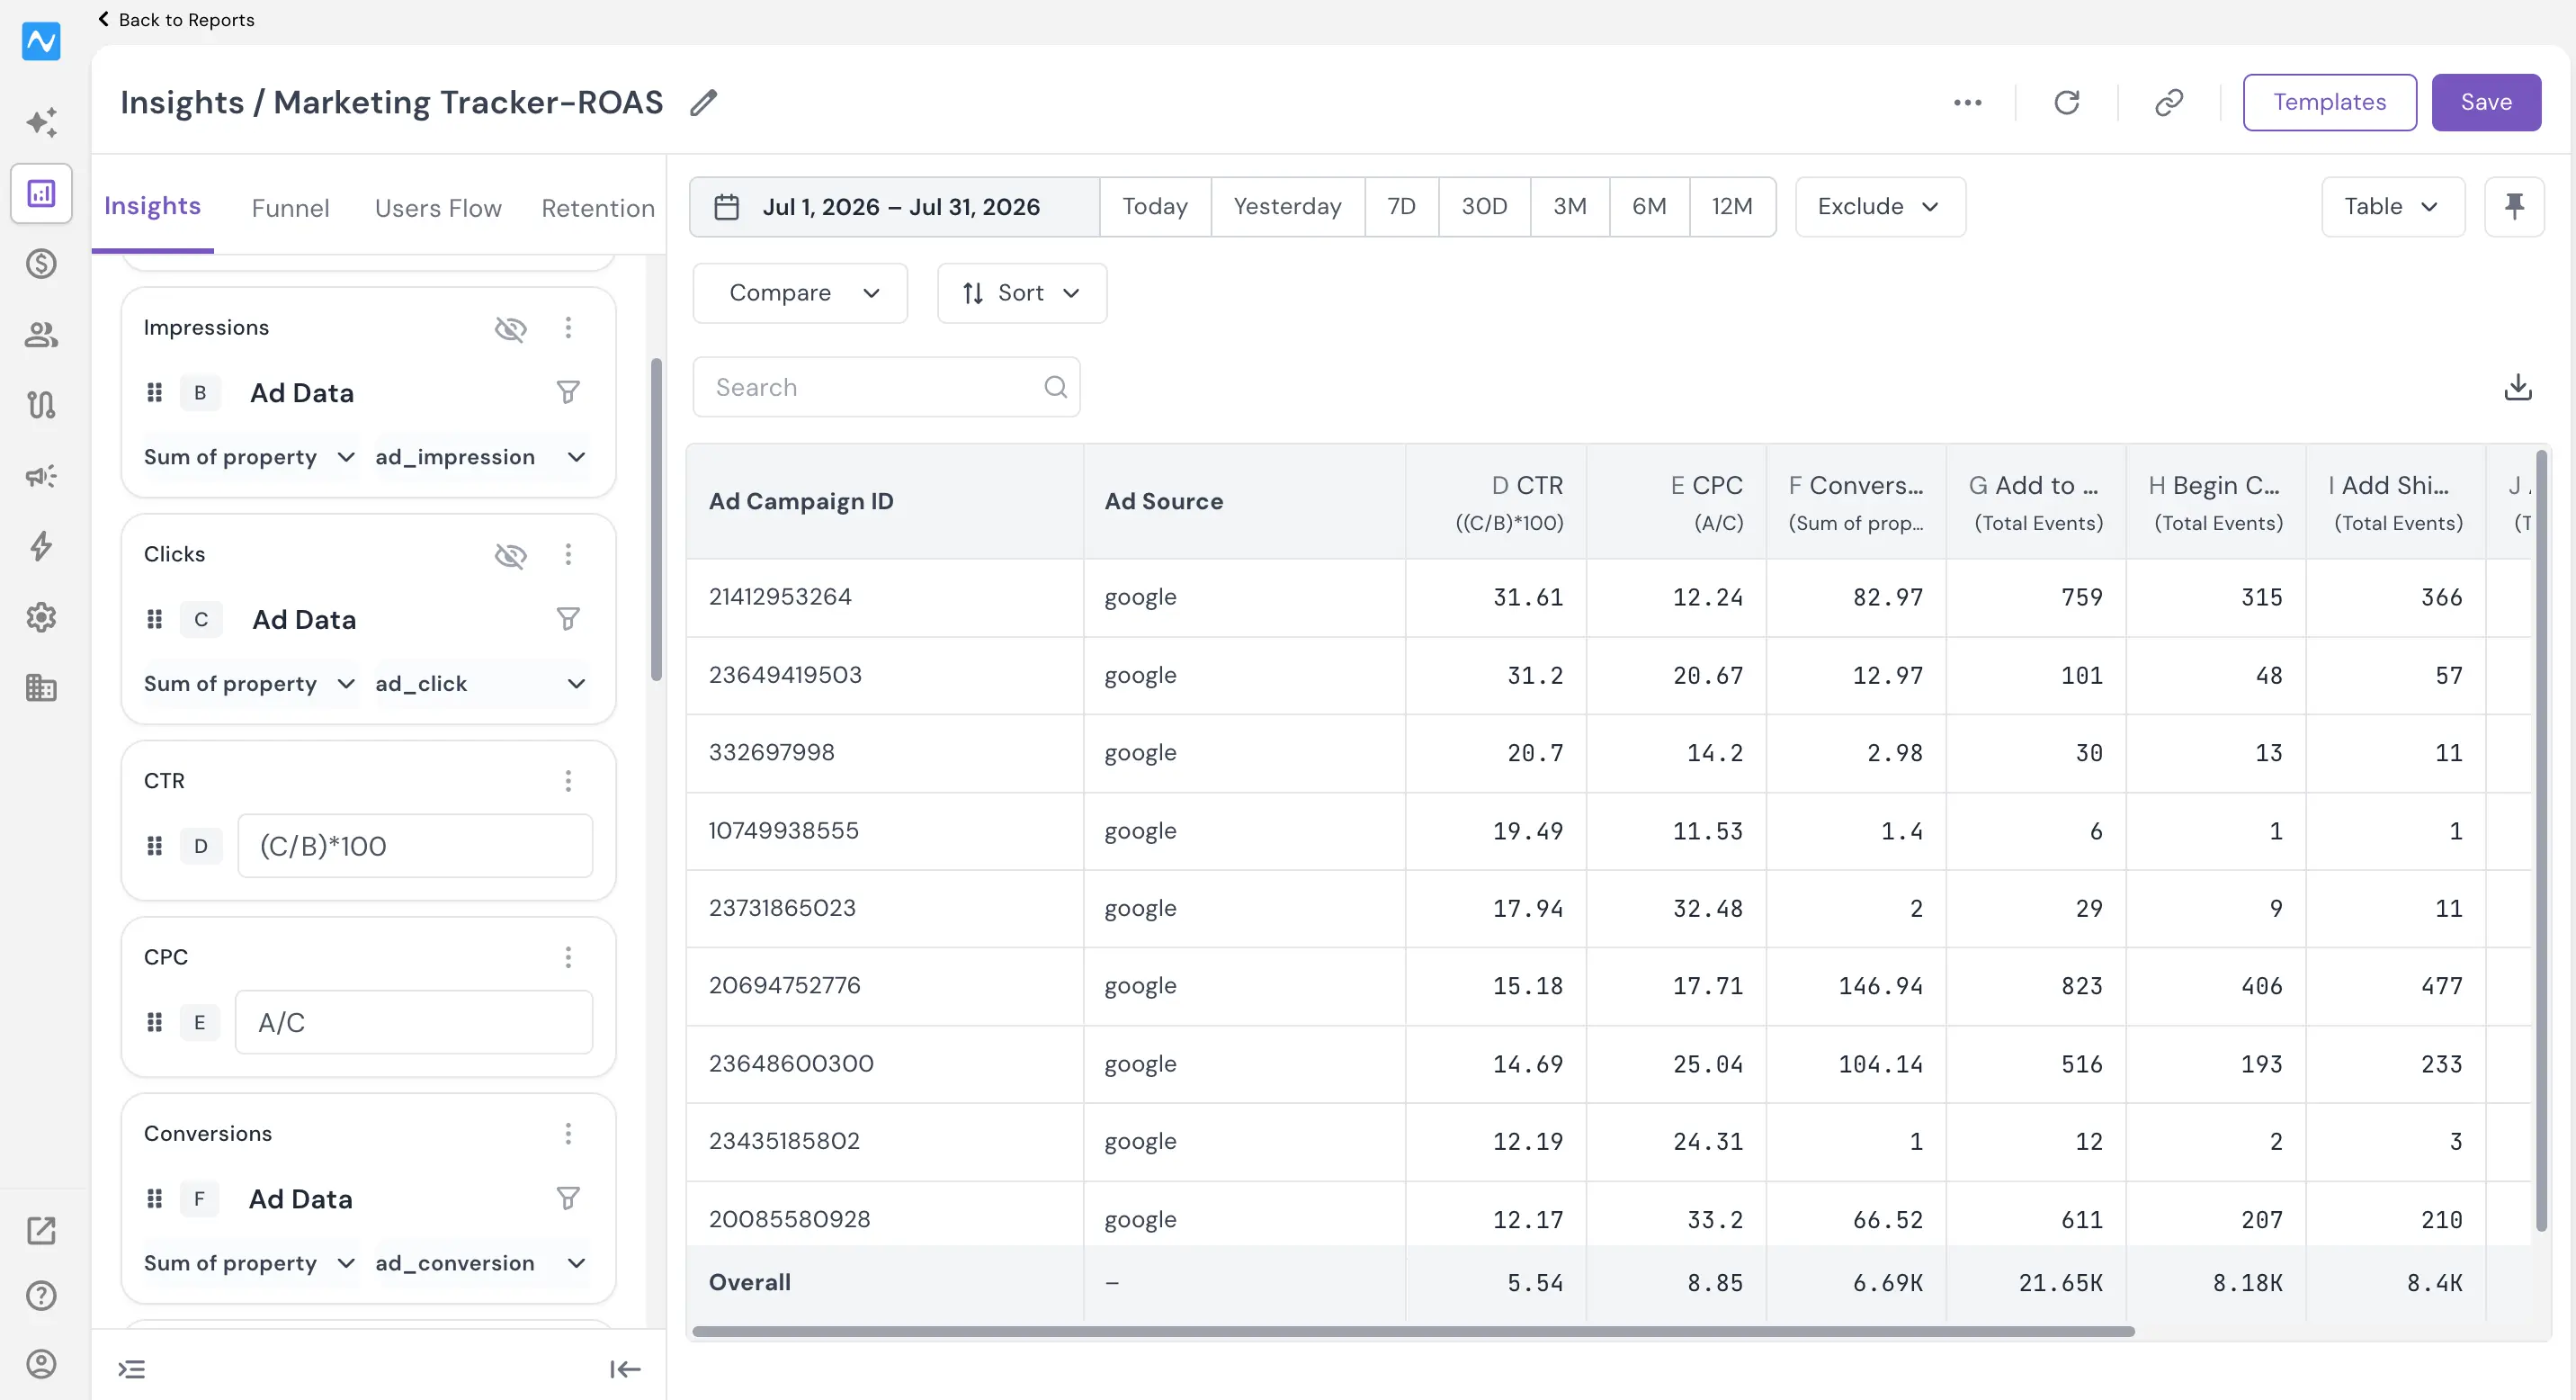Click the Save button
This screenshot has height=1400, width=2576.
pyautogui.click(x=2486, y=102)
